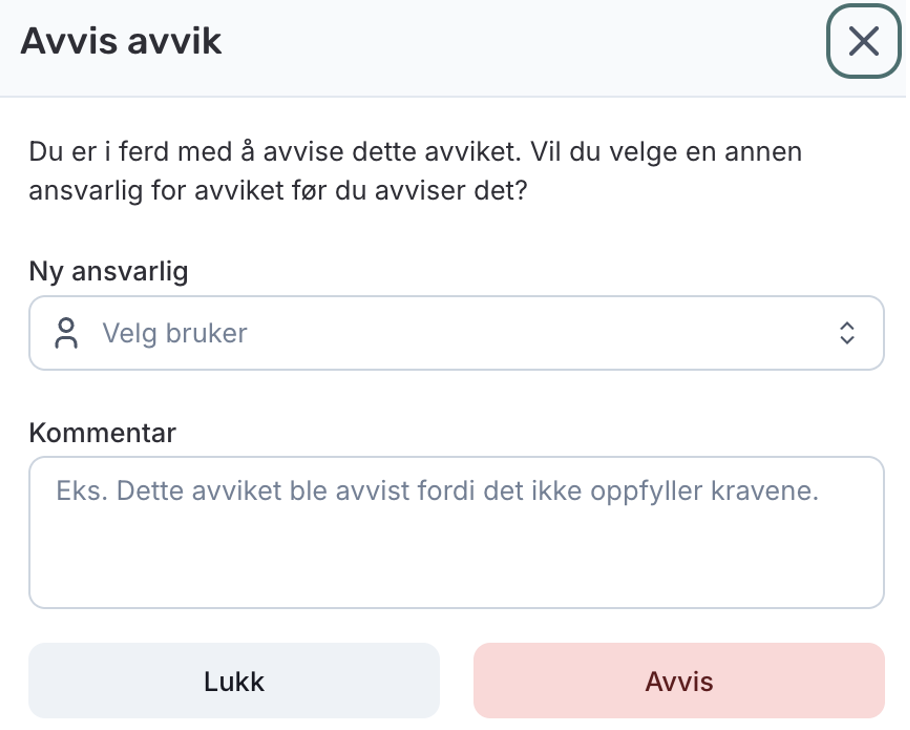Click the gap between Lukk and Avvis buttons
The image size is (910, 730).
coord(456,681)
